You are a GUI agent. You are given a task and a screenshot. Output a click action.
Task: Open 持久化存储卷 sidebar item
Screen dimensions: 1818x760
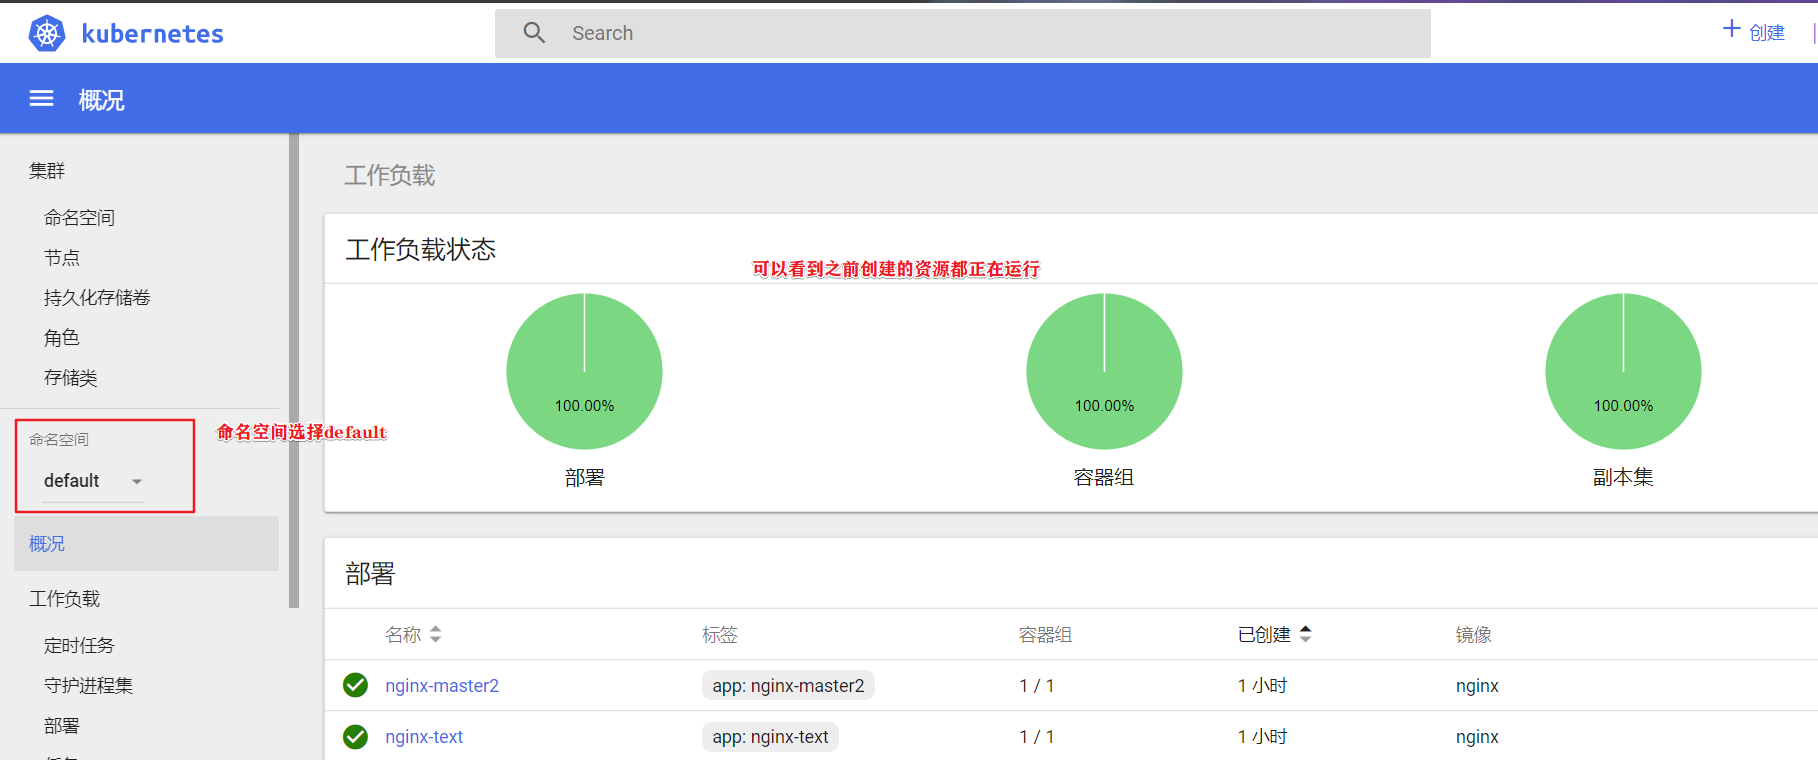click(97, 298)
